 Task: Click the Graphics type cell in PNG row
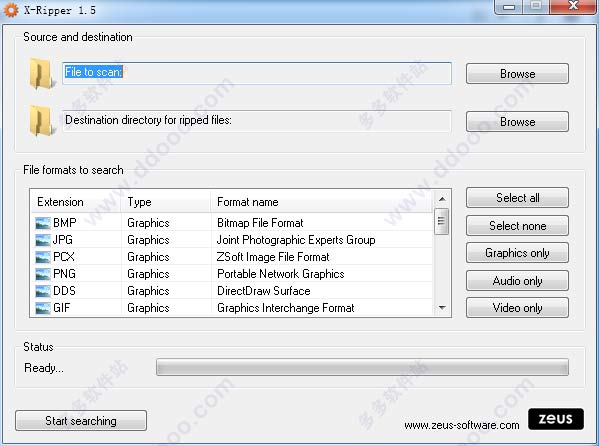pyautogui.click(x=148, y=274)
